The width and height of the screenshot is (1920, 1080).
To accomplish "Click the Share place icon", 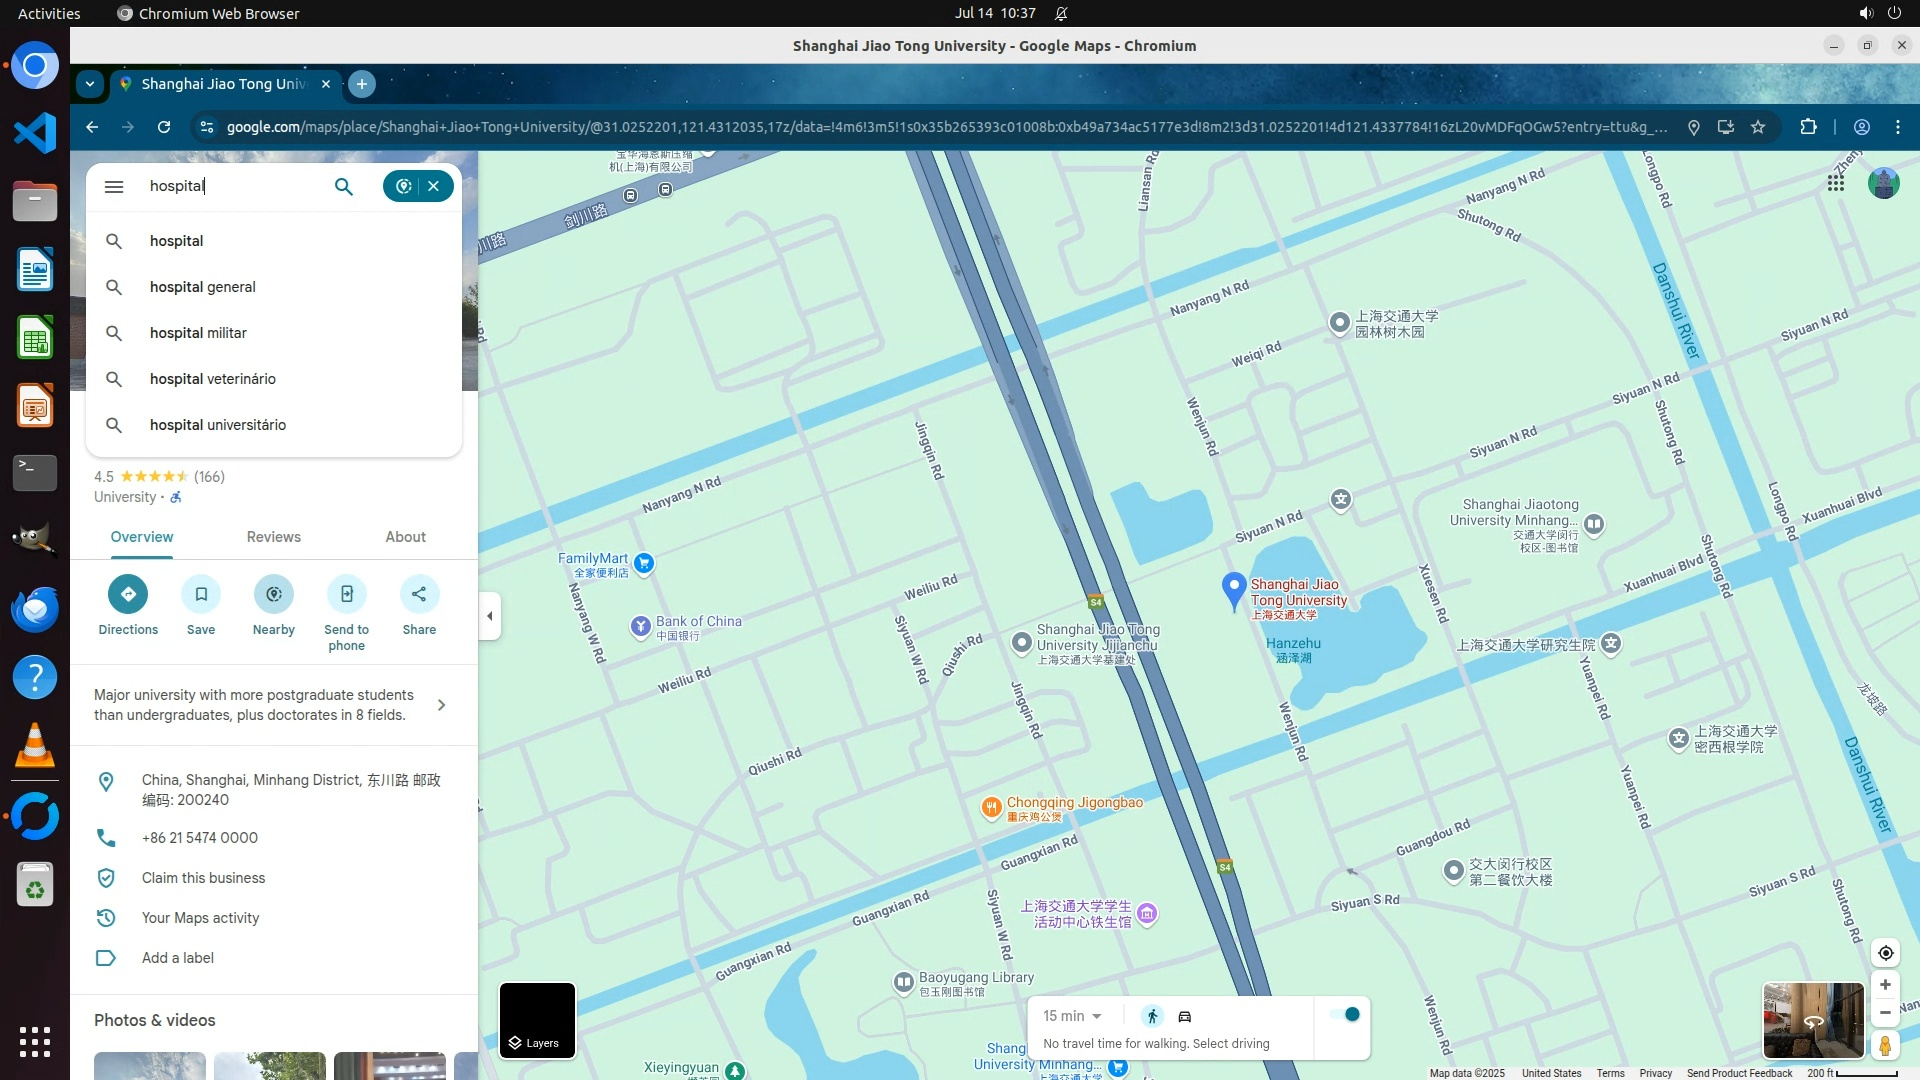I will tap(419, 594).
